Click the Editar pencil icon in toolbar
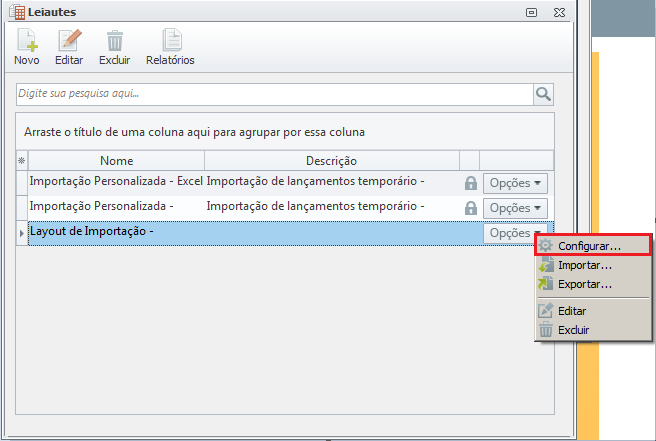Viewport: 656px width, 441px height. pyautogui.click(x=69, y=41)
